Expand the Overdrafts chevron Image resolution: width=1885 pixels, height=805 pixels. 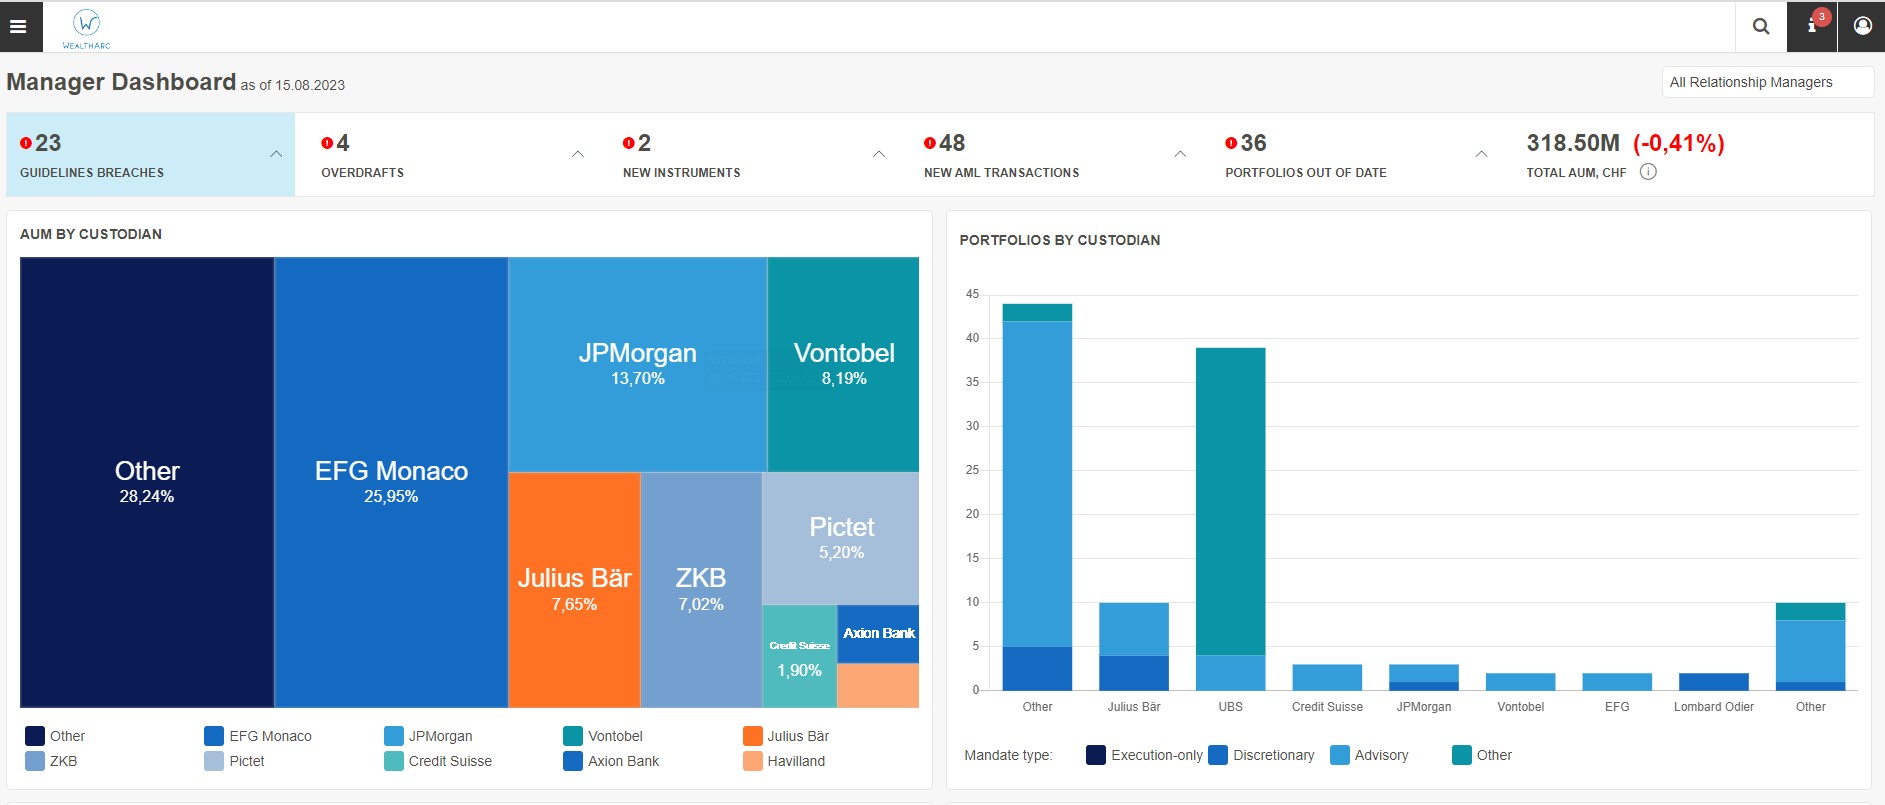578,154
